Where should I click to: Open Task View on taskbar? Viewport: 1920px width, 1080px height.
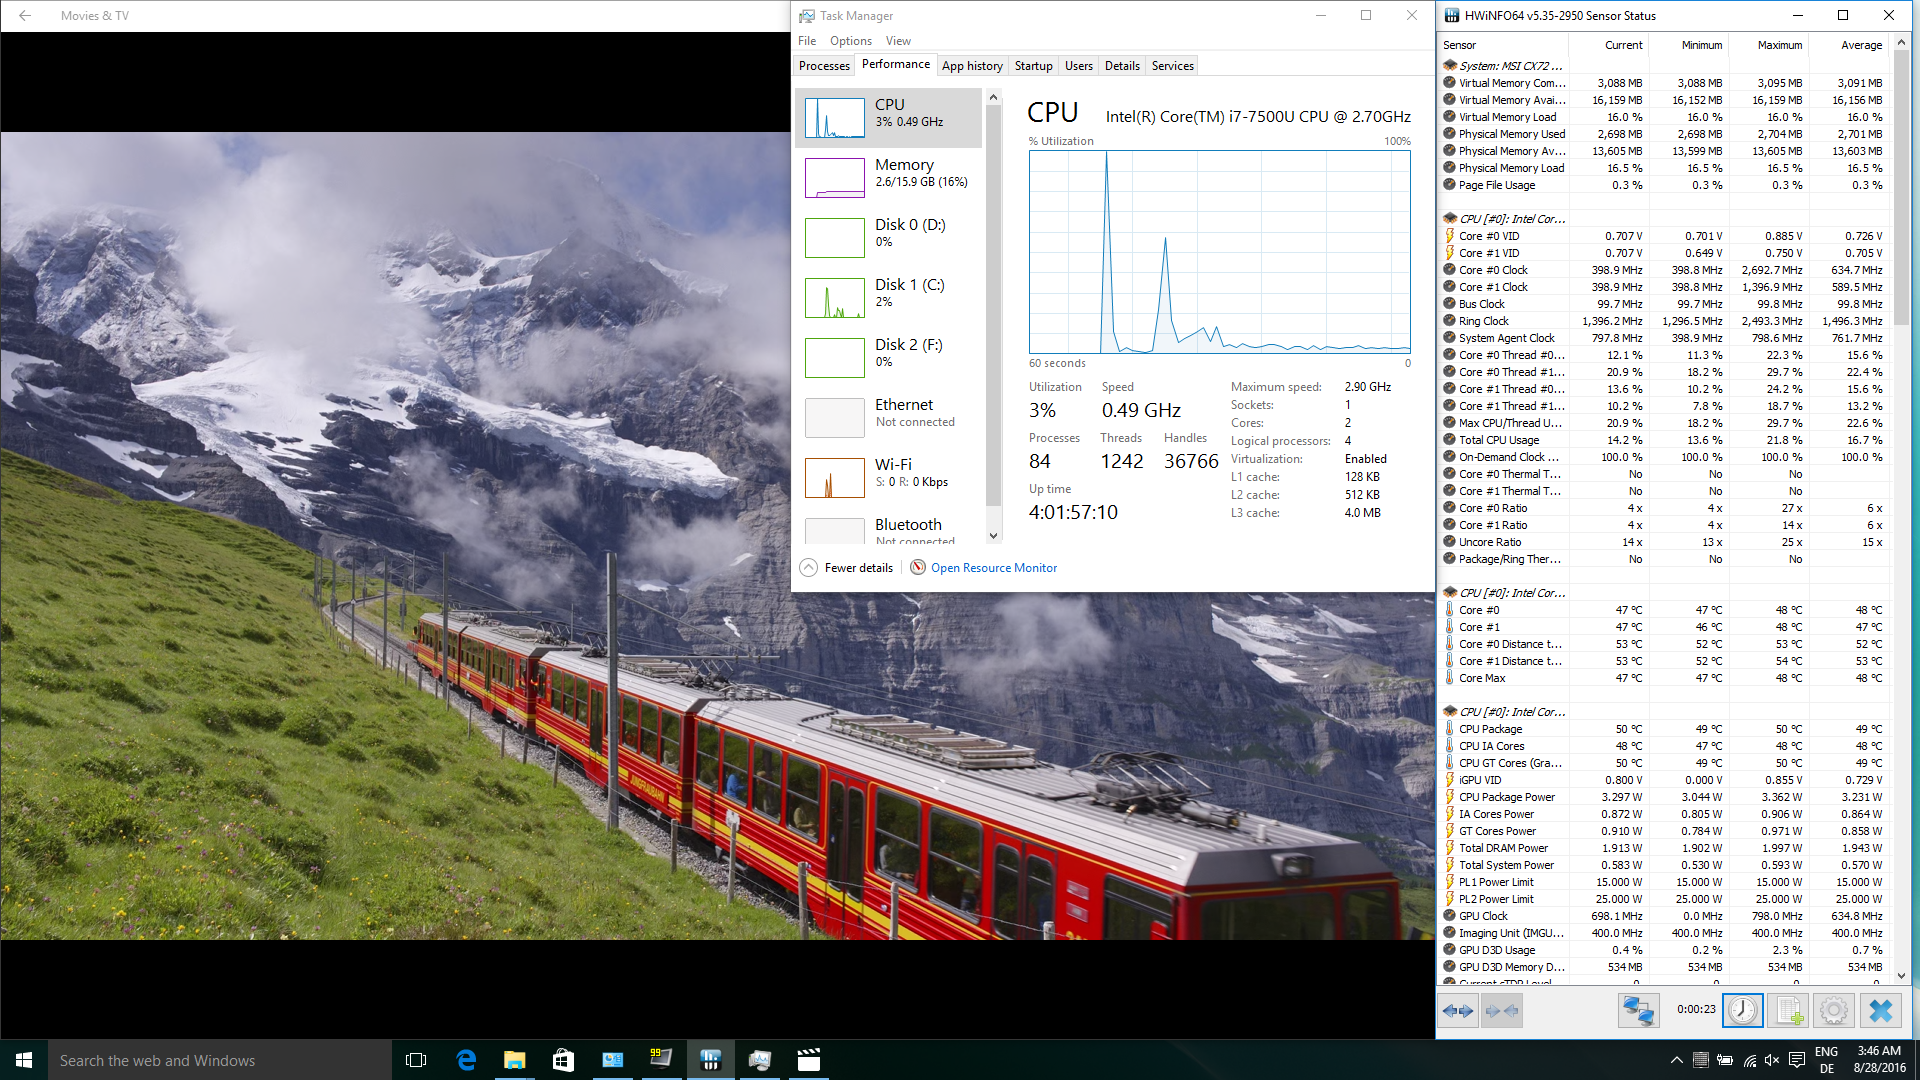416,1060
